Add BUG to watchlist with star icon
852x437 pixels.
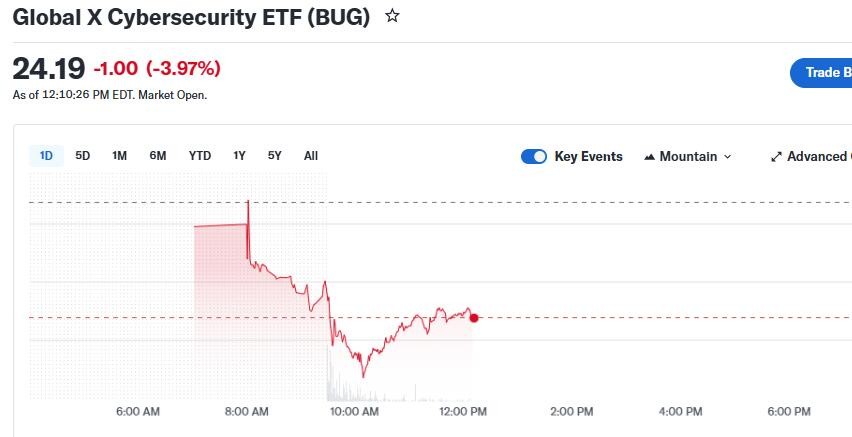point(393,16)
